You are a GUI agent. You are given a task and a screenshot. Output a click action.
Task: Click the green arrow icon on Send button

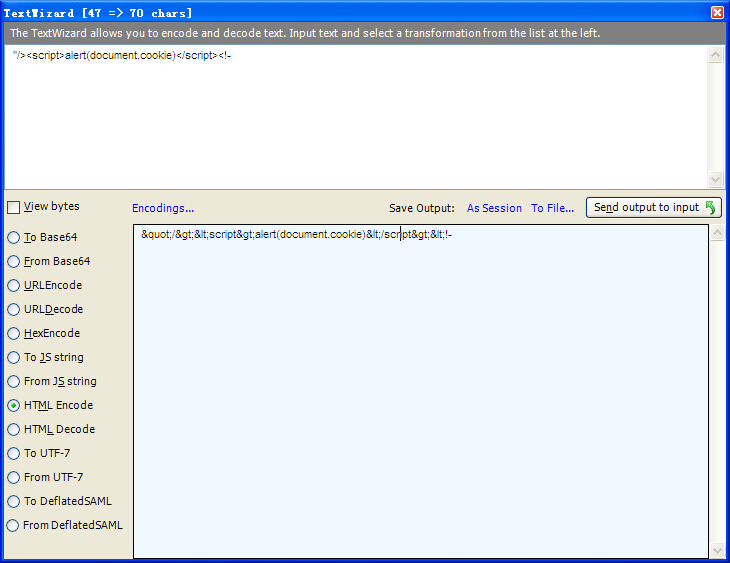coord(710,207)
